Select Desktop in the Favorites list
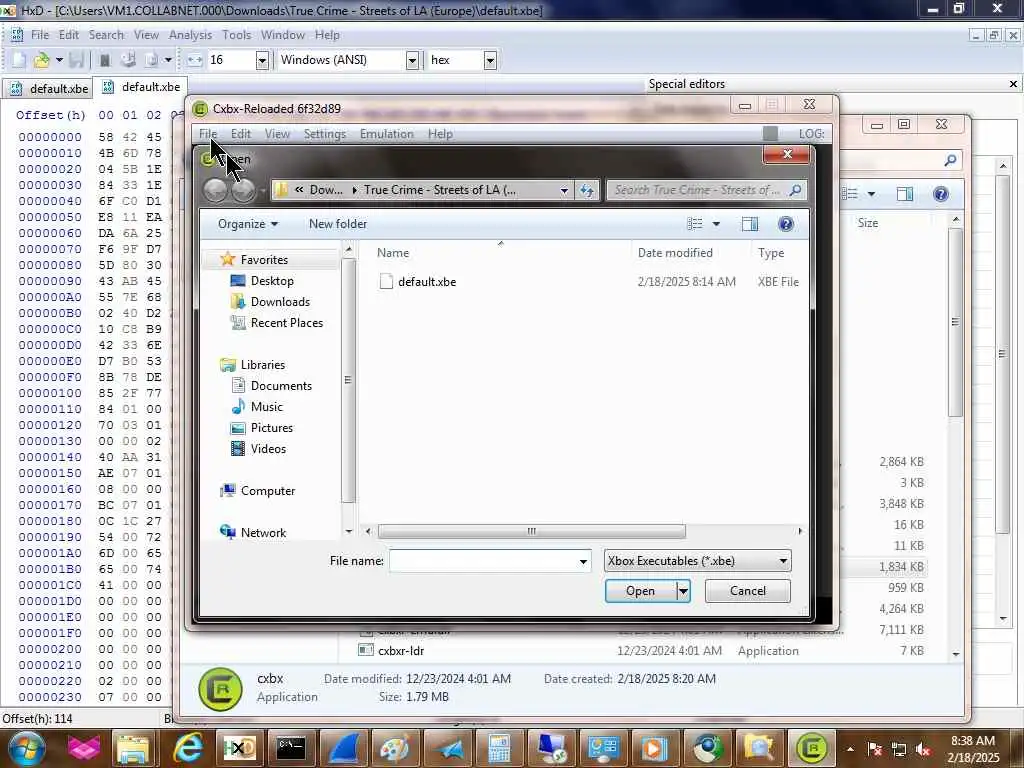1024x768 pixels. pyautogui.click(x=272, y=281)
